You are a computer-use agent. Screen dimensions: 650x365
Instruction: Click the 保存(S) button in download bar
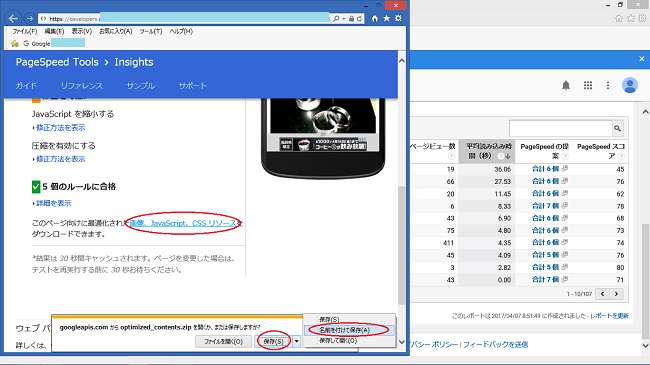(x=274, y=341)
